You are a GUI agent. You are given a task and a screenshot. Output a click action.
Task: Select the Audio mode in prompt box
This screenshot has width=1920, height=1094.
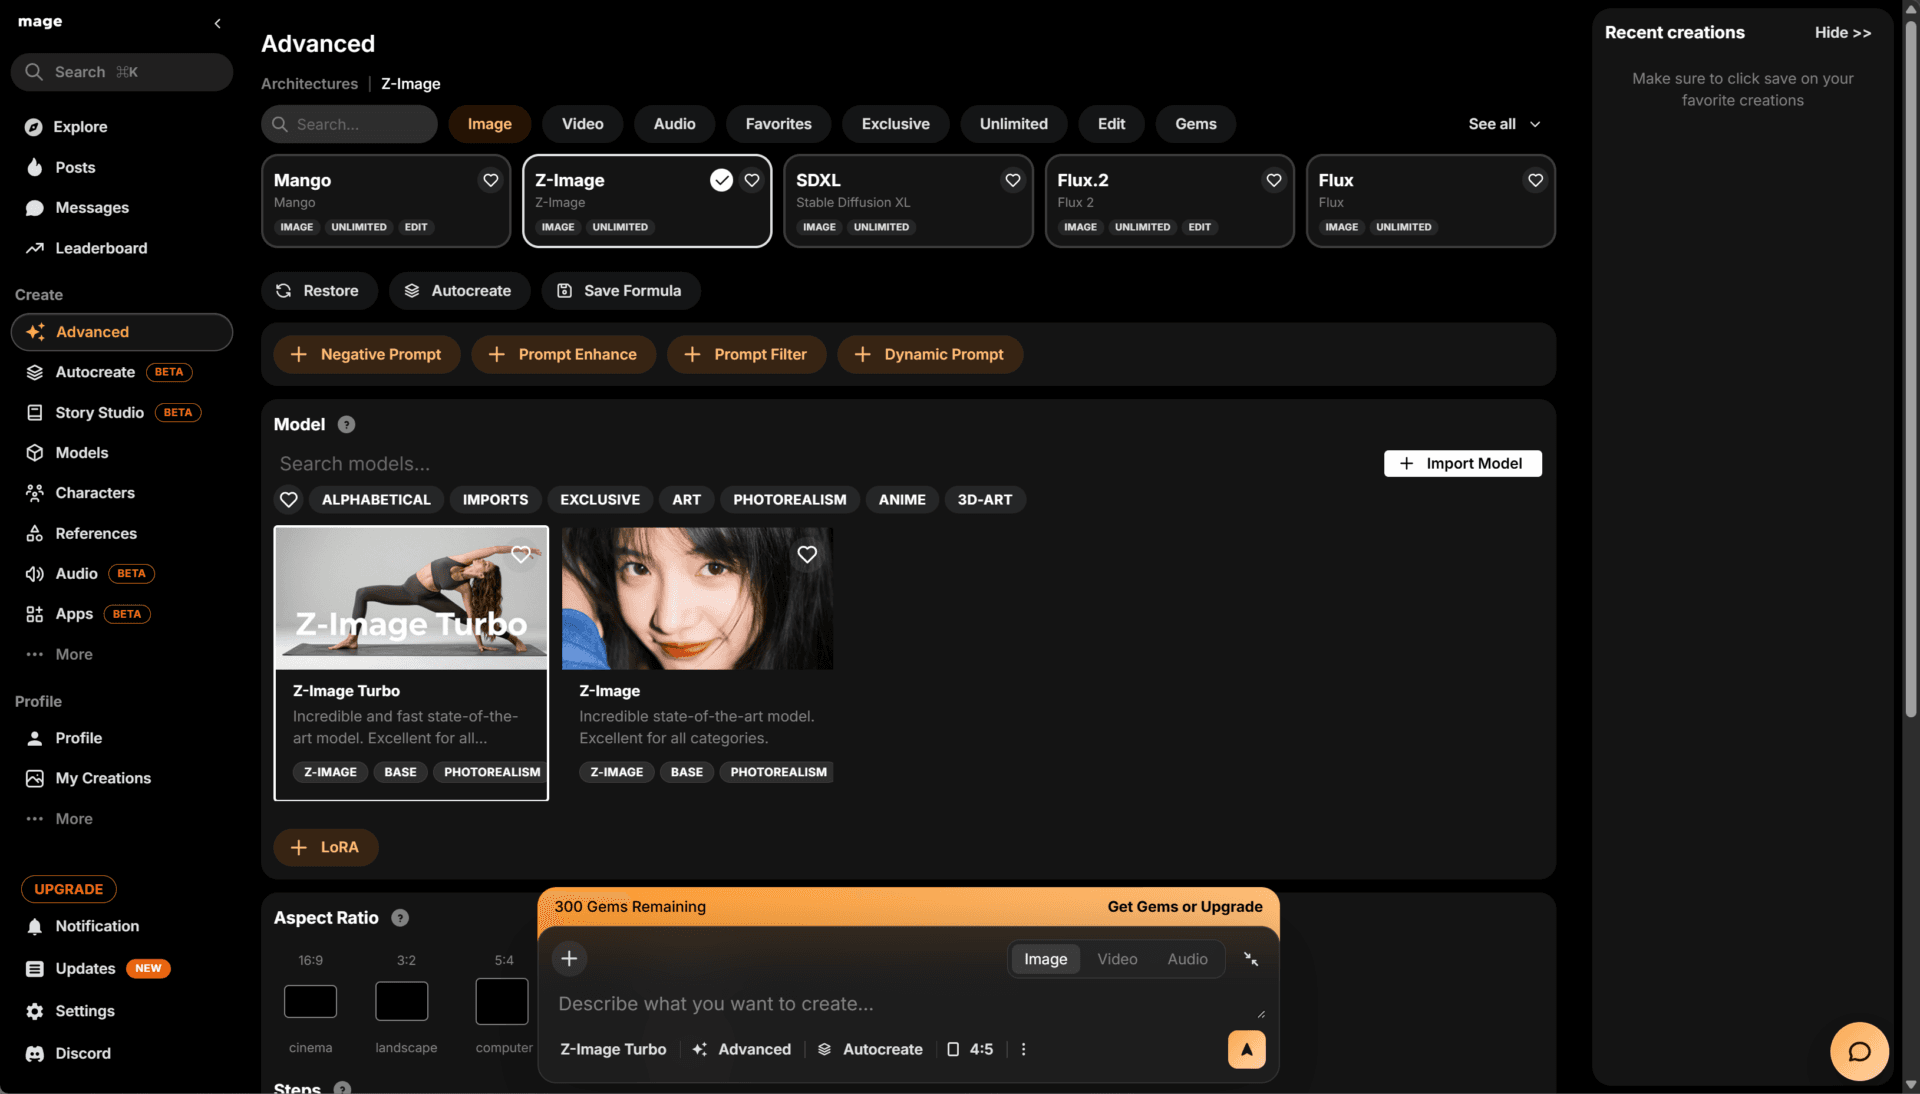1187,959
